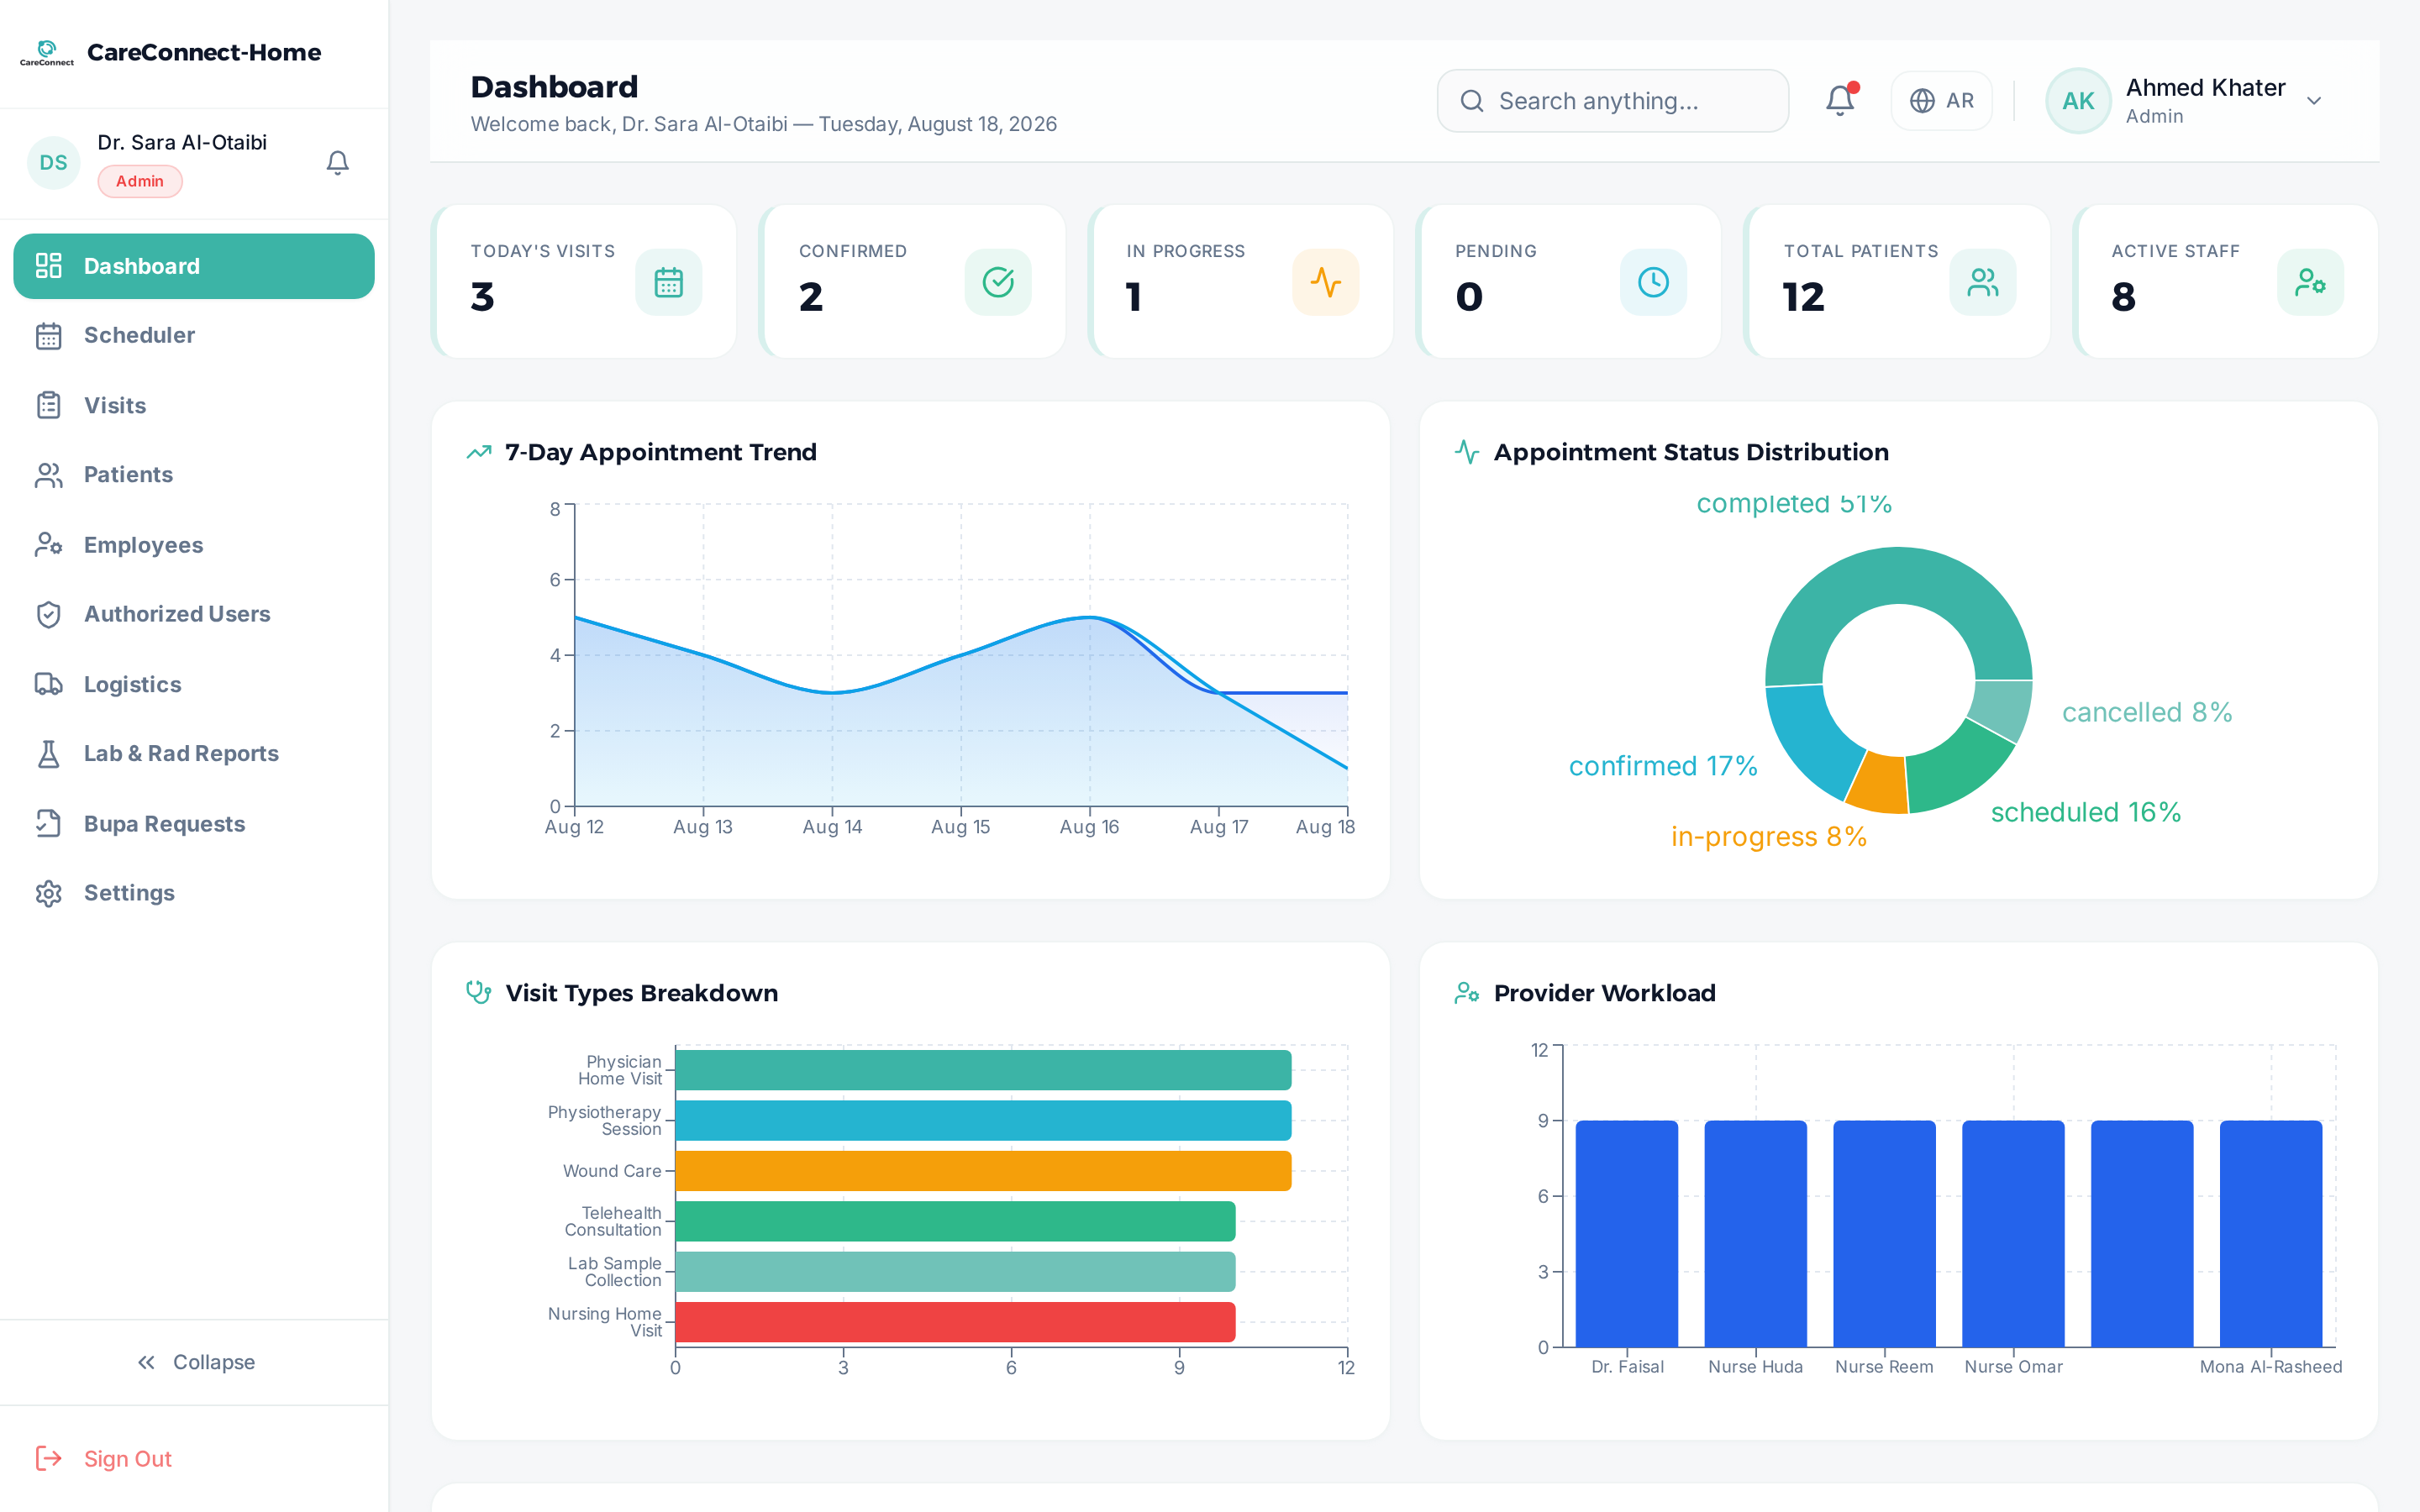Open the Patients list
This screenshot has height=1512, width=2420.
193,474
